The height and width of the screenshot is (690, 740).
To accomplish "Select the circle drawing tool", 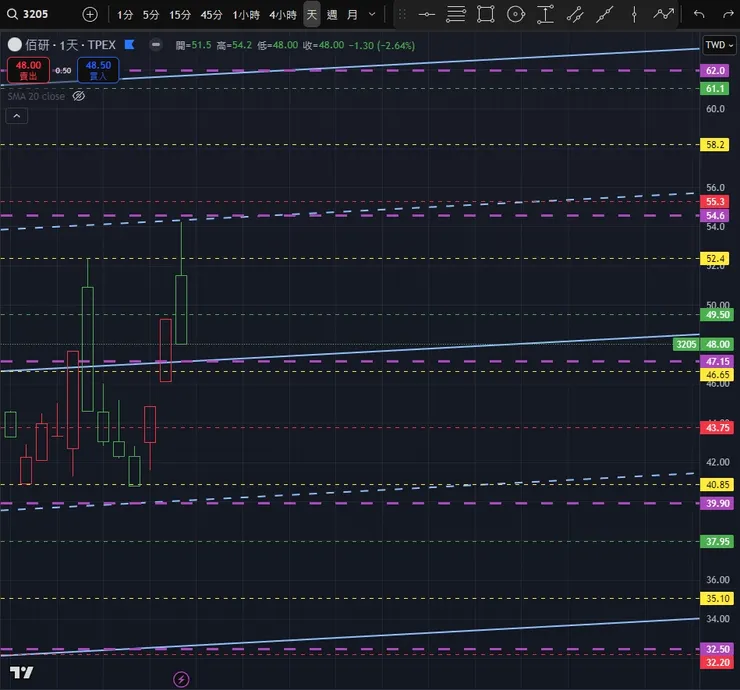I will [x=515, y=15].
